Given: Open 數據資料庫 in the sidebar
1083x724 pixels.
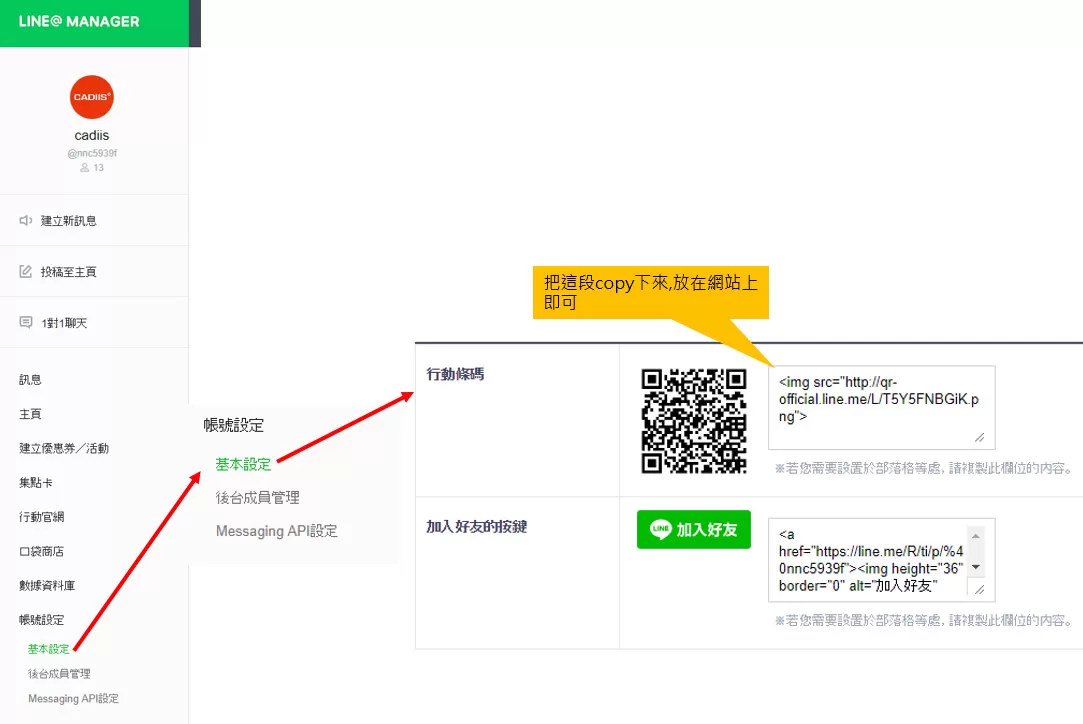Looking at the screenshot, I should tap(47, 586).
